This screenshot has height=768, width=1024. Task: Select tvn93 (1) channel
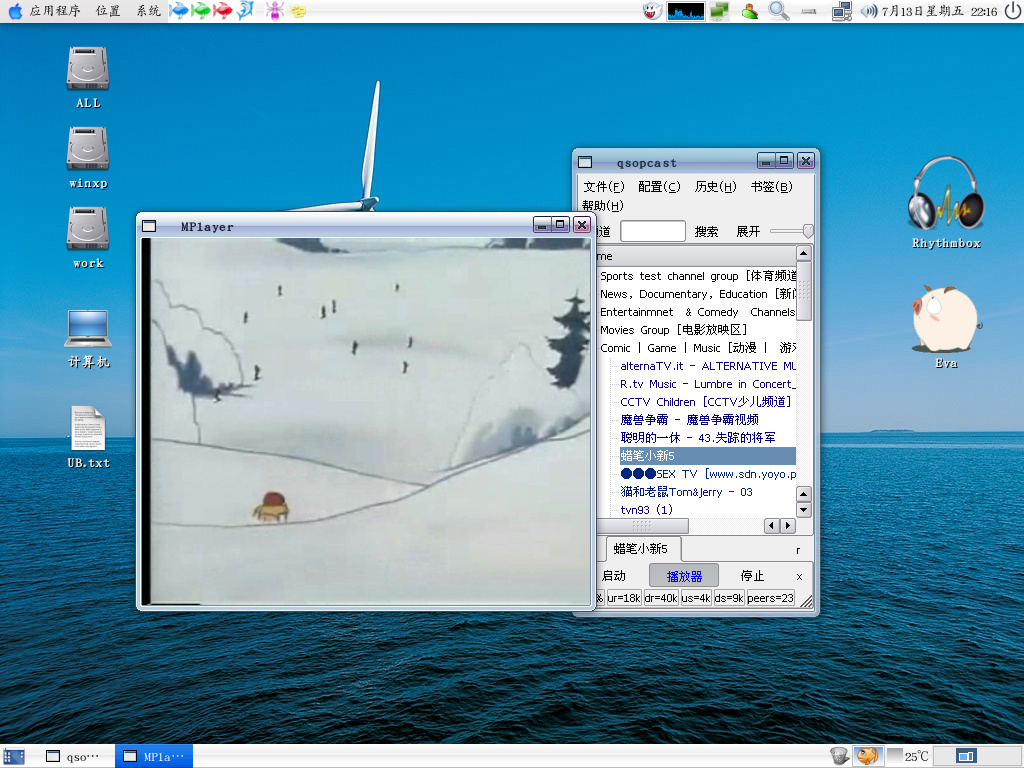[647, 509]
